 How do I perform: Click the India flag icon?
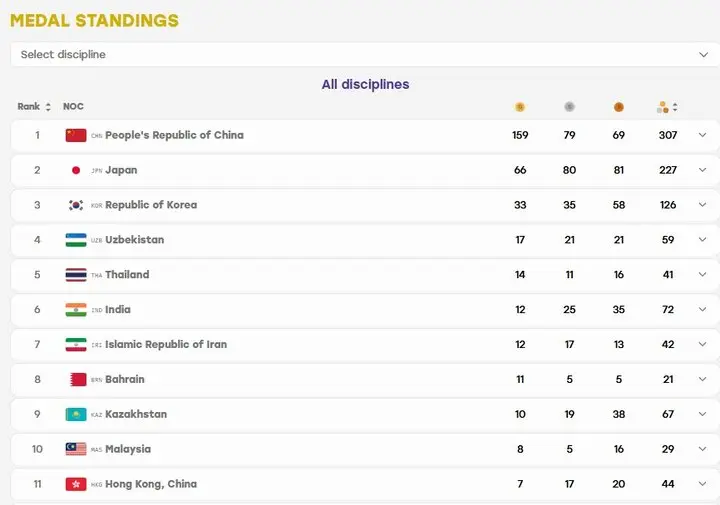pos(76,310)
